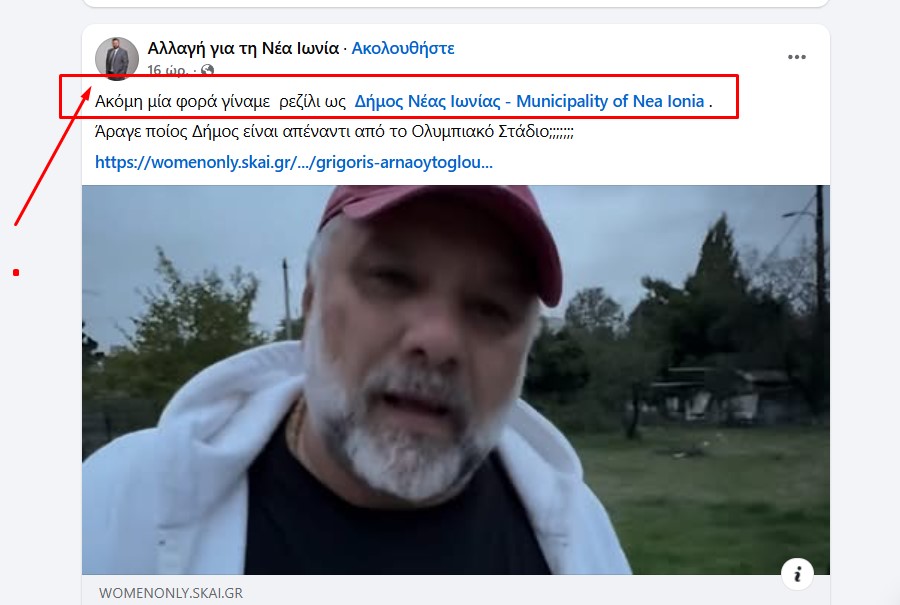Click the previous post card's bottom edge
900x605 pixels.
point(456,3)
